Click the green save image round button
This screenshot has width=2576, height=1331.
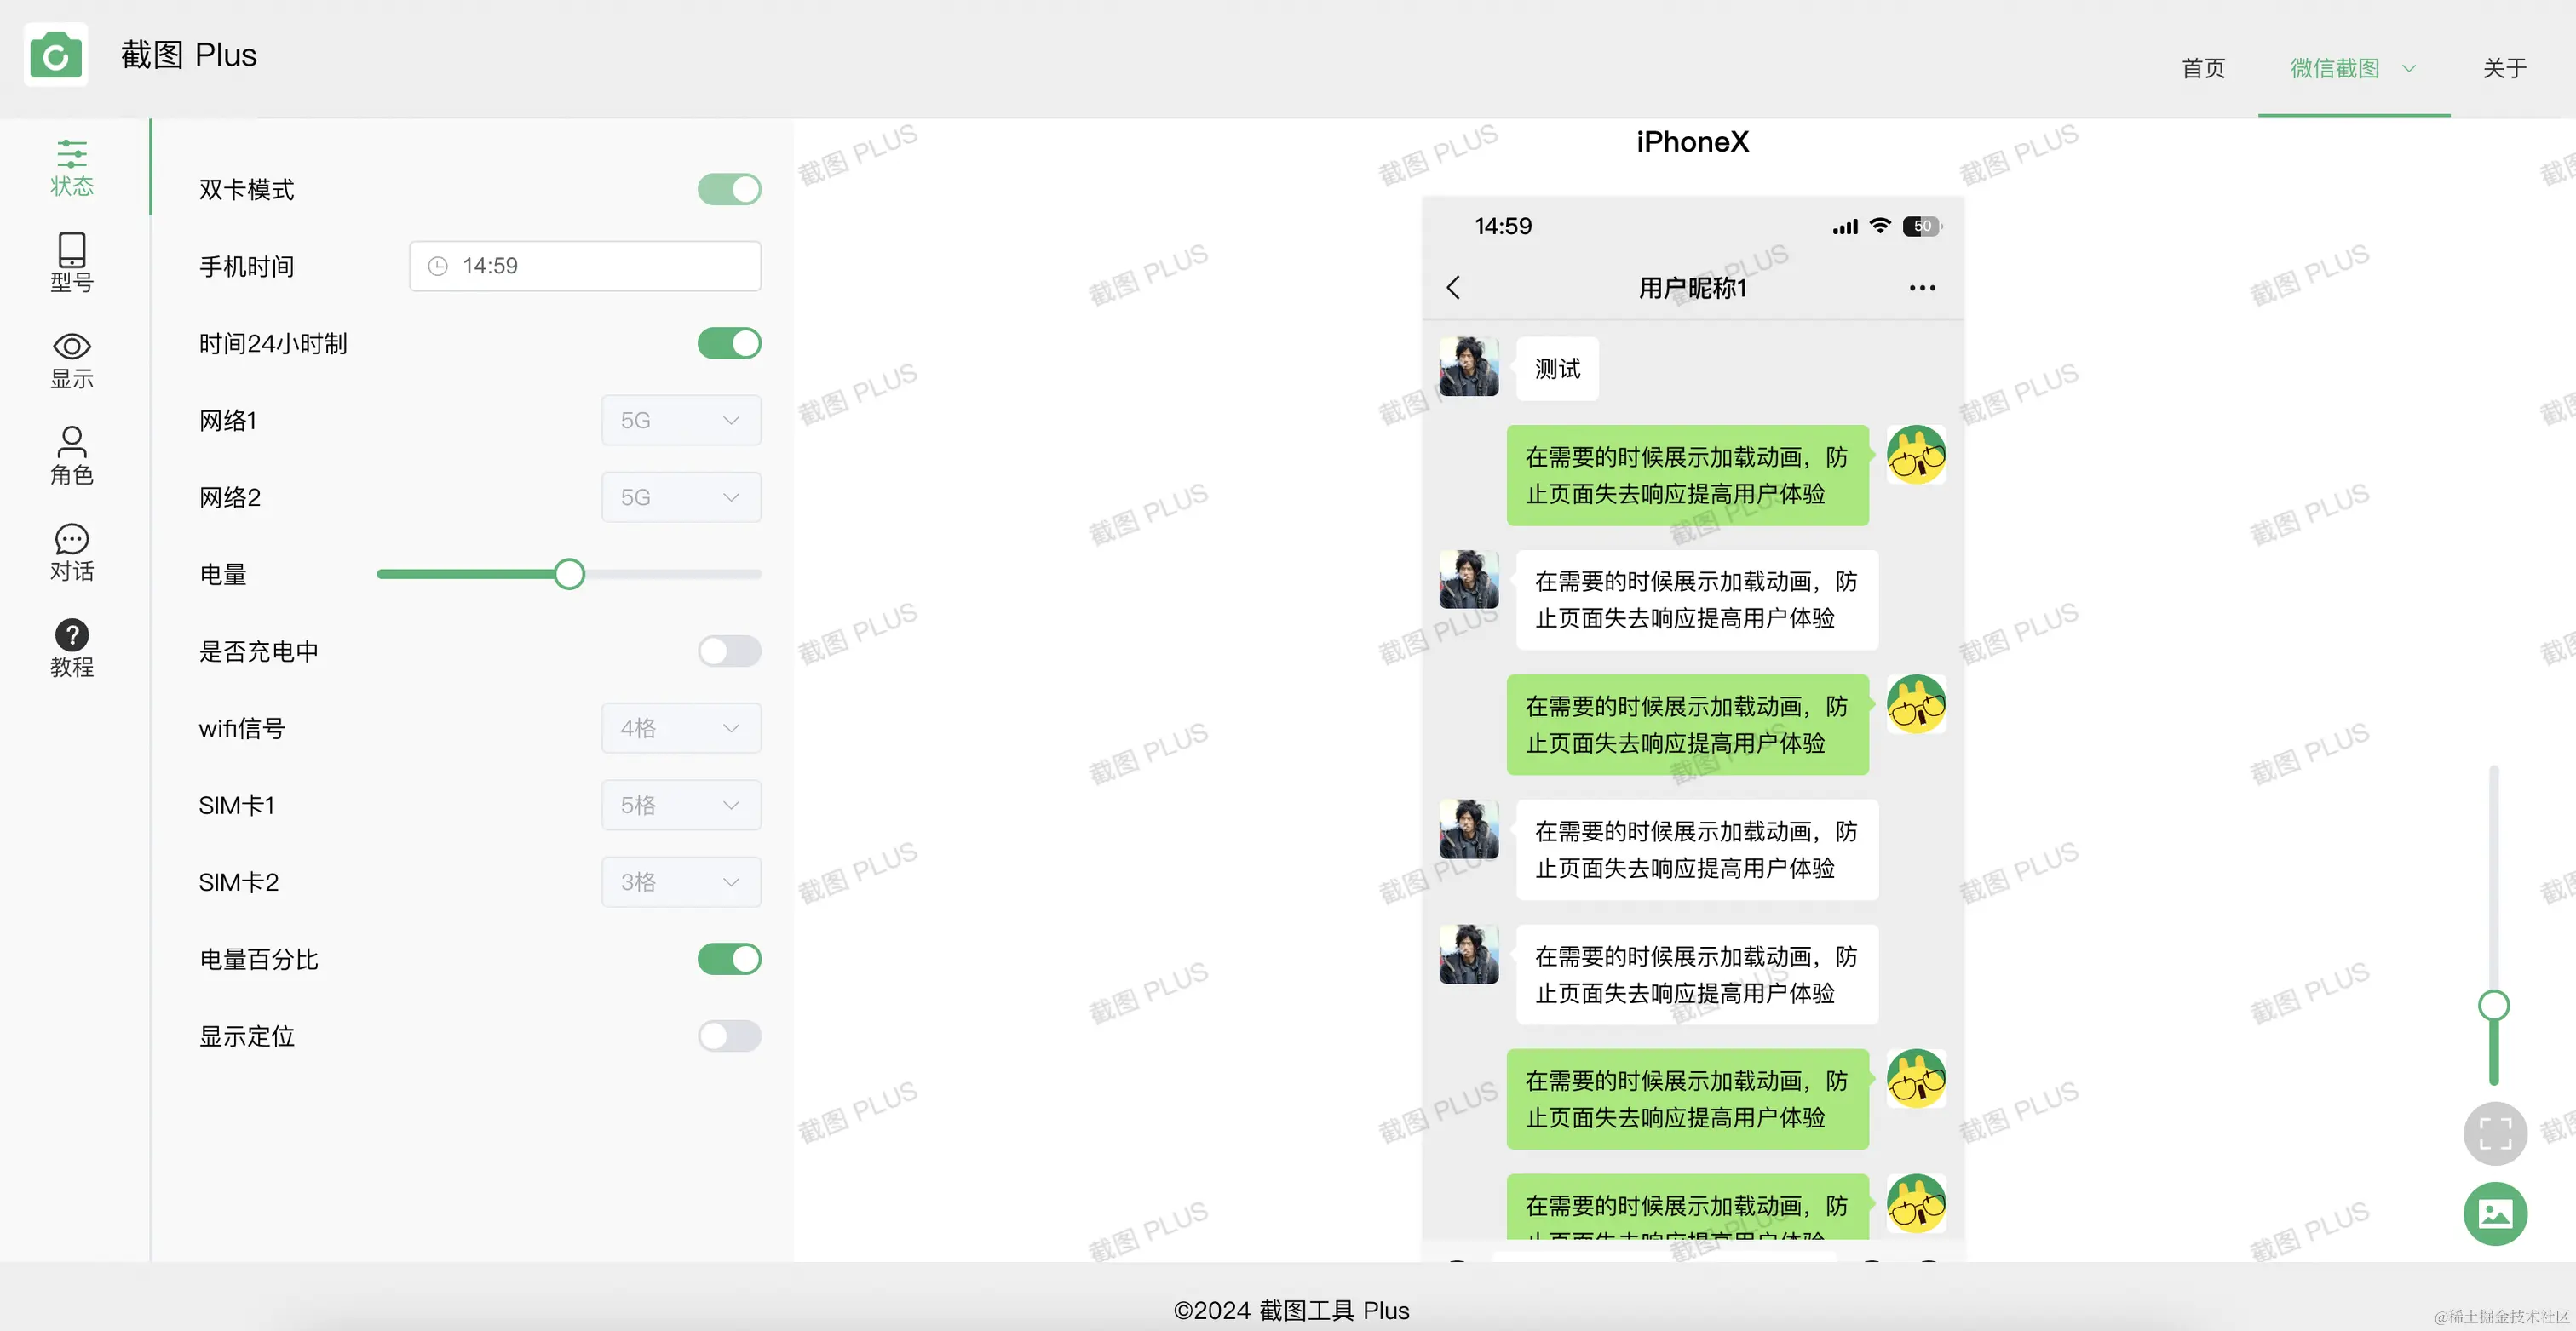(2495, 1214)
